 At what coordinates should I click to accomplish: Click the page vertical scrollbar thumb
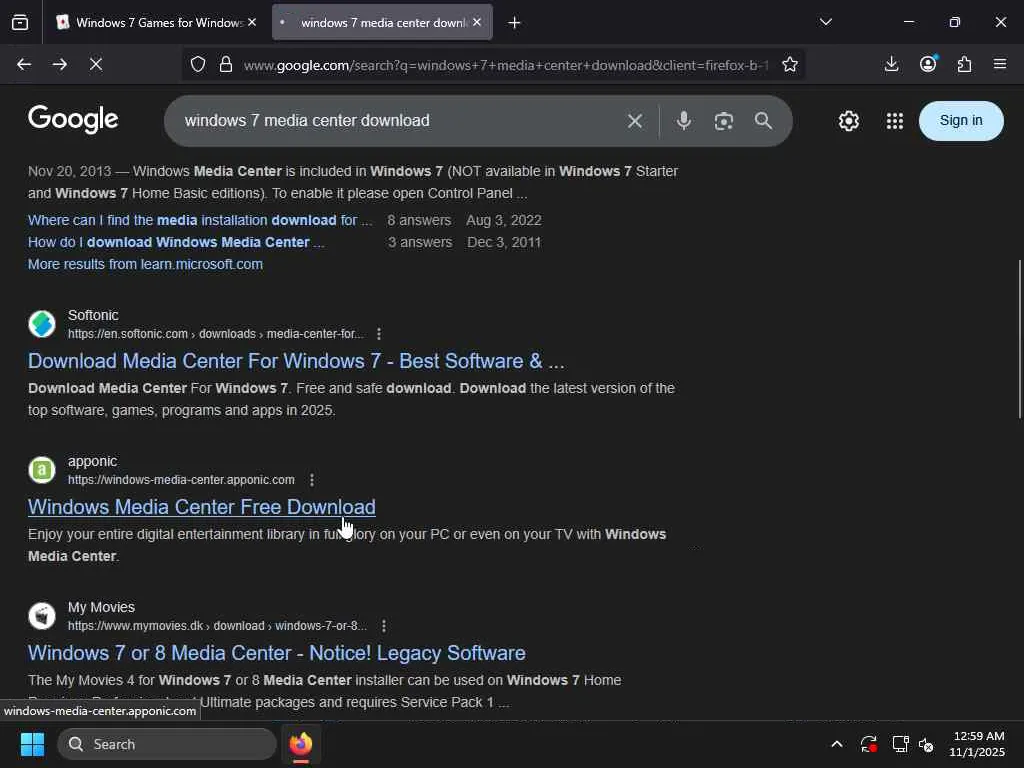(x=1019, y=340)
